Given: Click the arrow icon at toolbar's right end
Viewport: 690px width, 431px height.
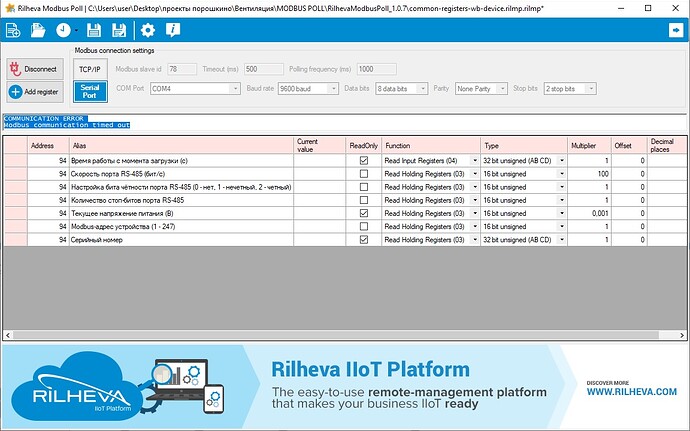Looking at the screenshot, I should 675,31.
